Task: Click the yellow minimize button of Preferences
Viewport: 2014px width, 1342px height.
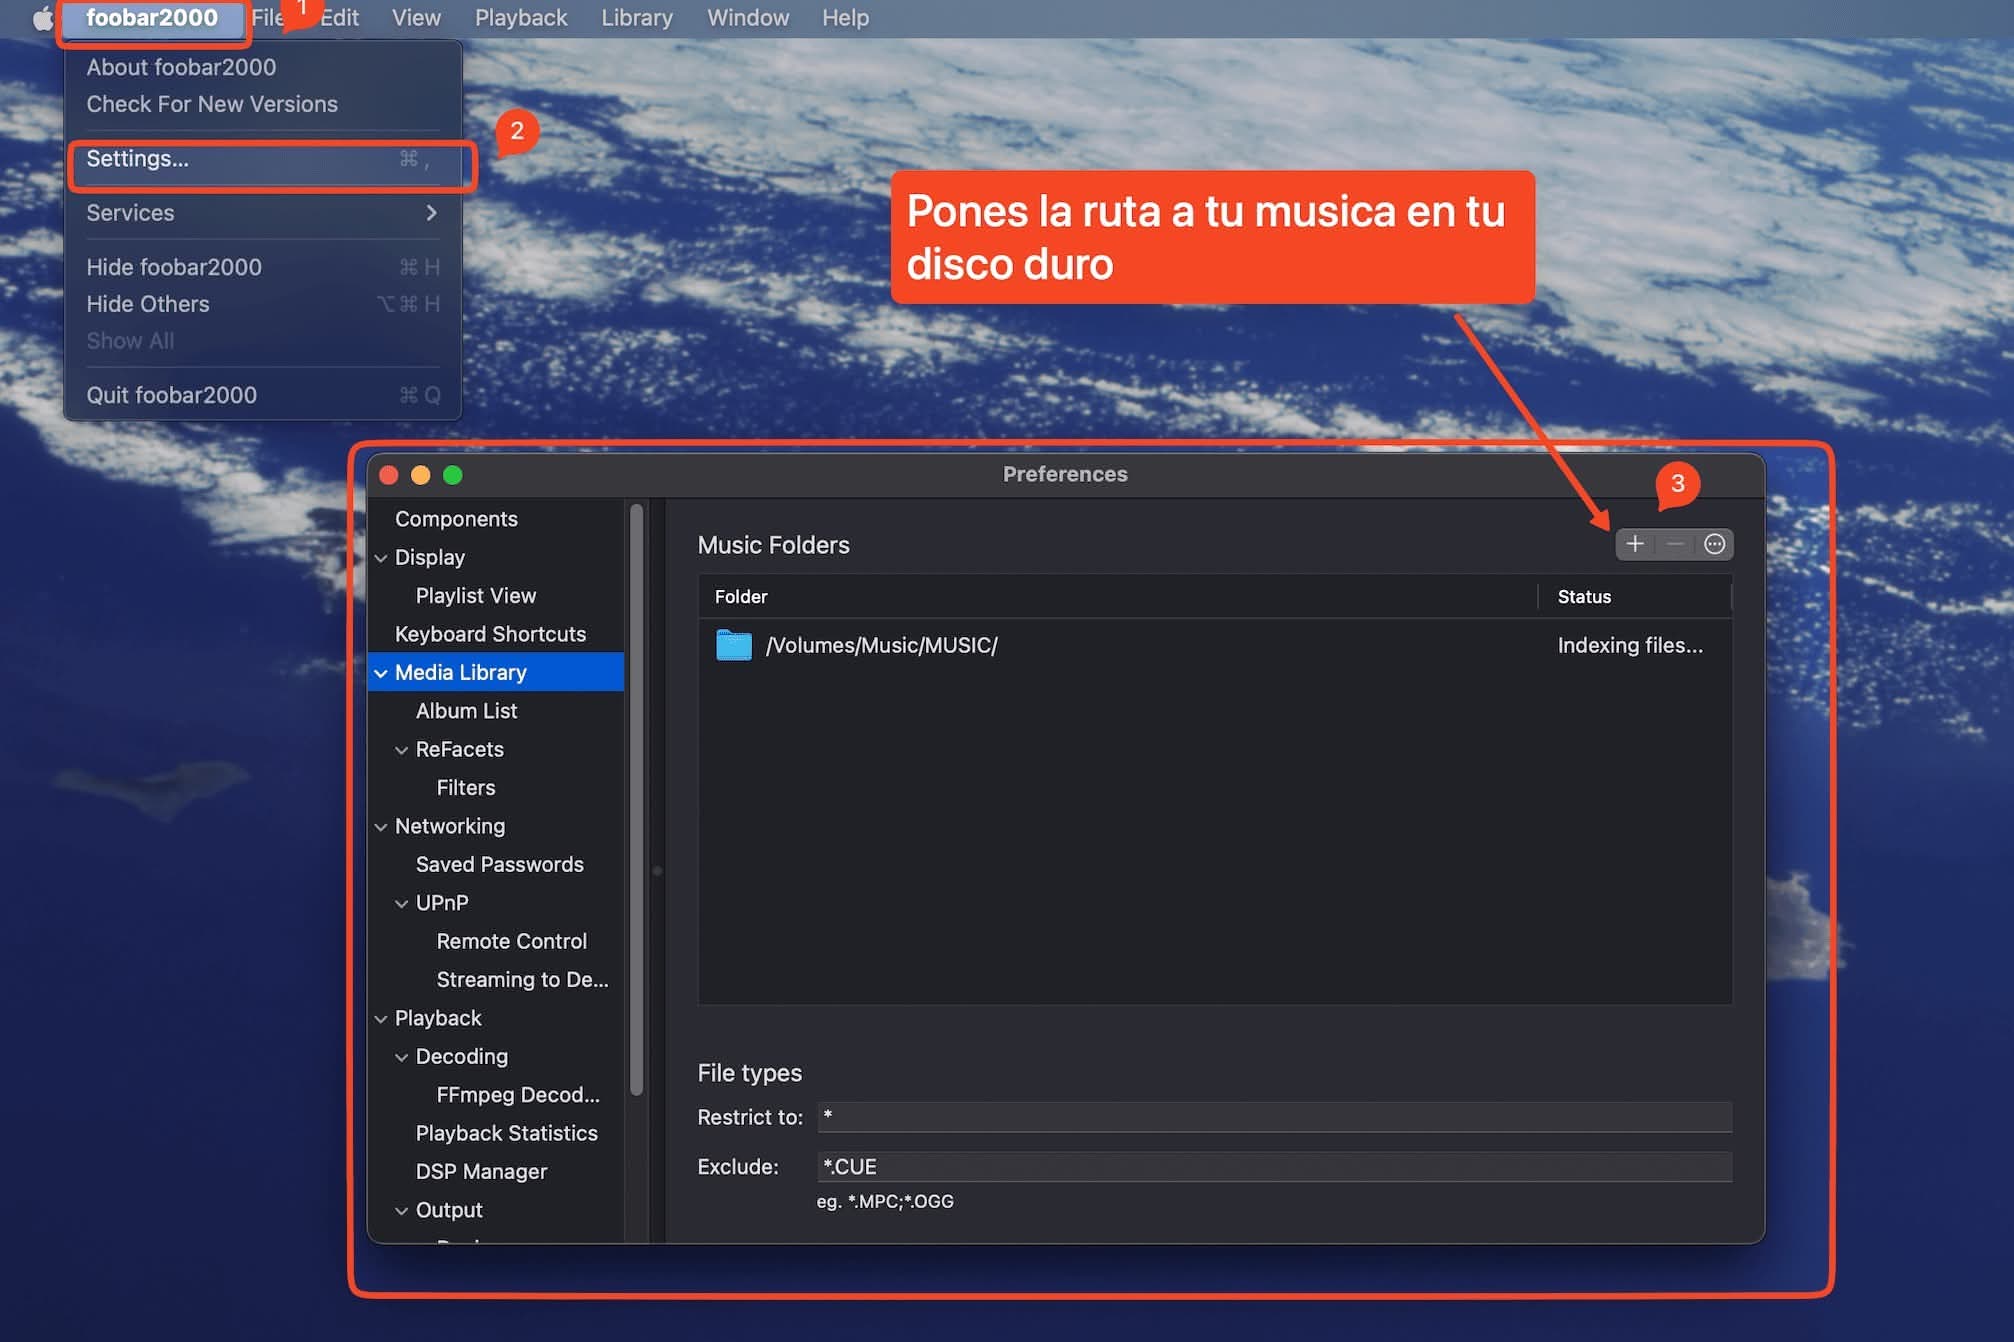Action: click(x=421, y=475)
